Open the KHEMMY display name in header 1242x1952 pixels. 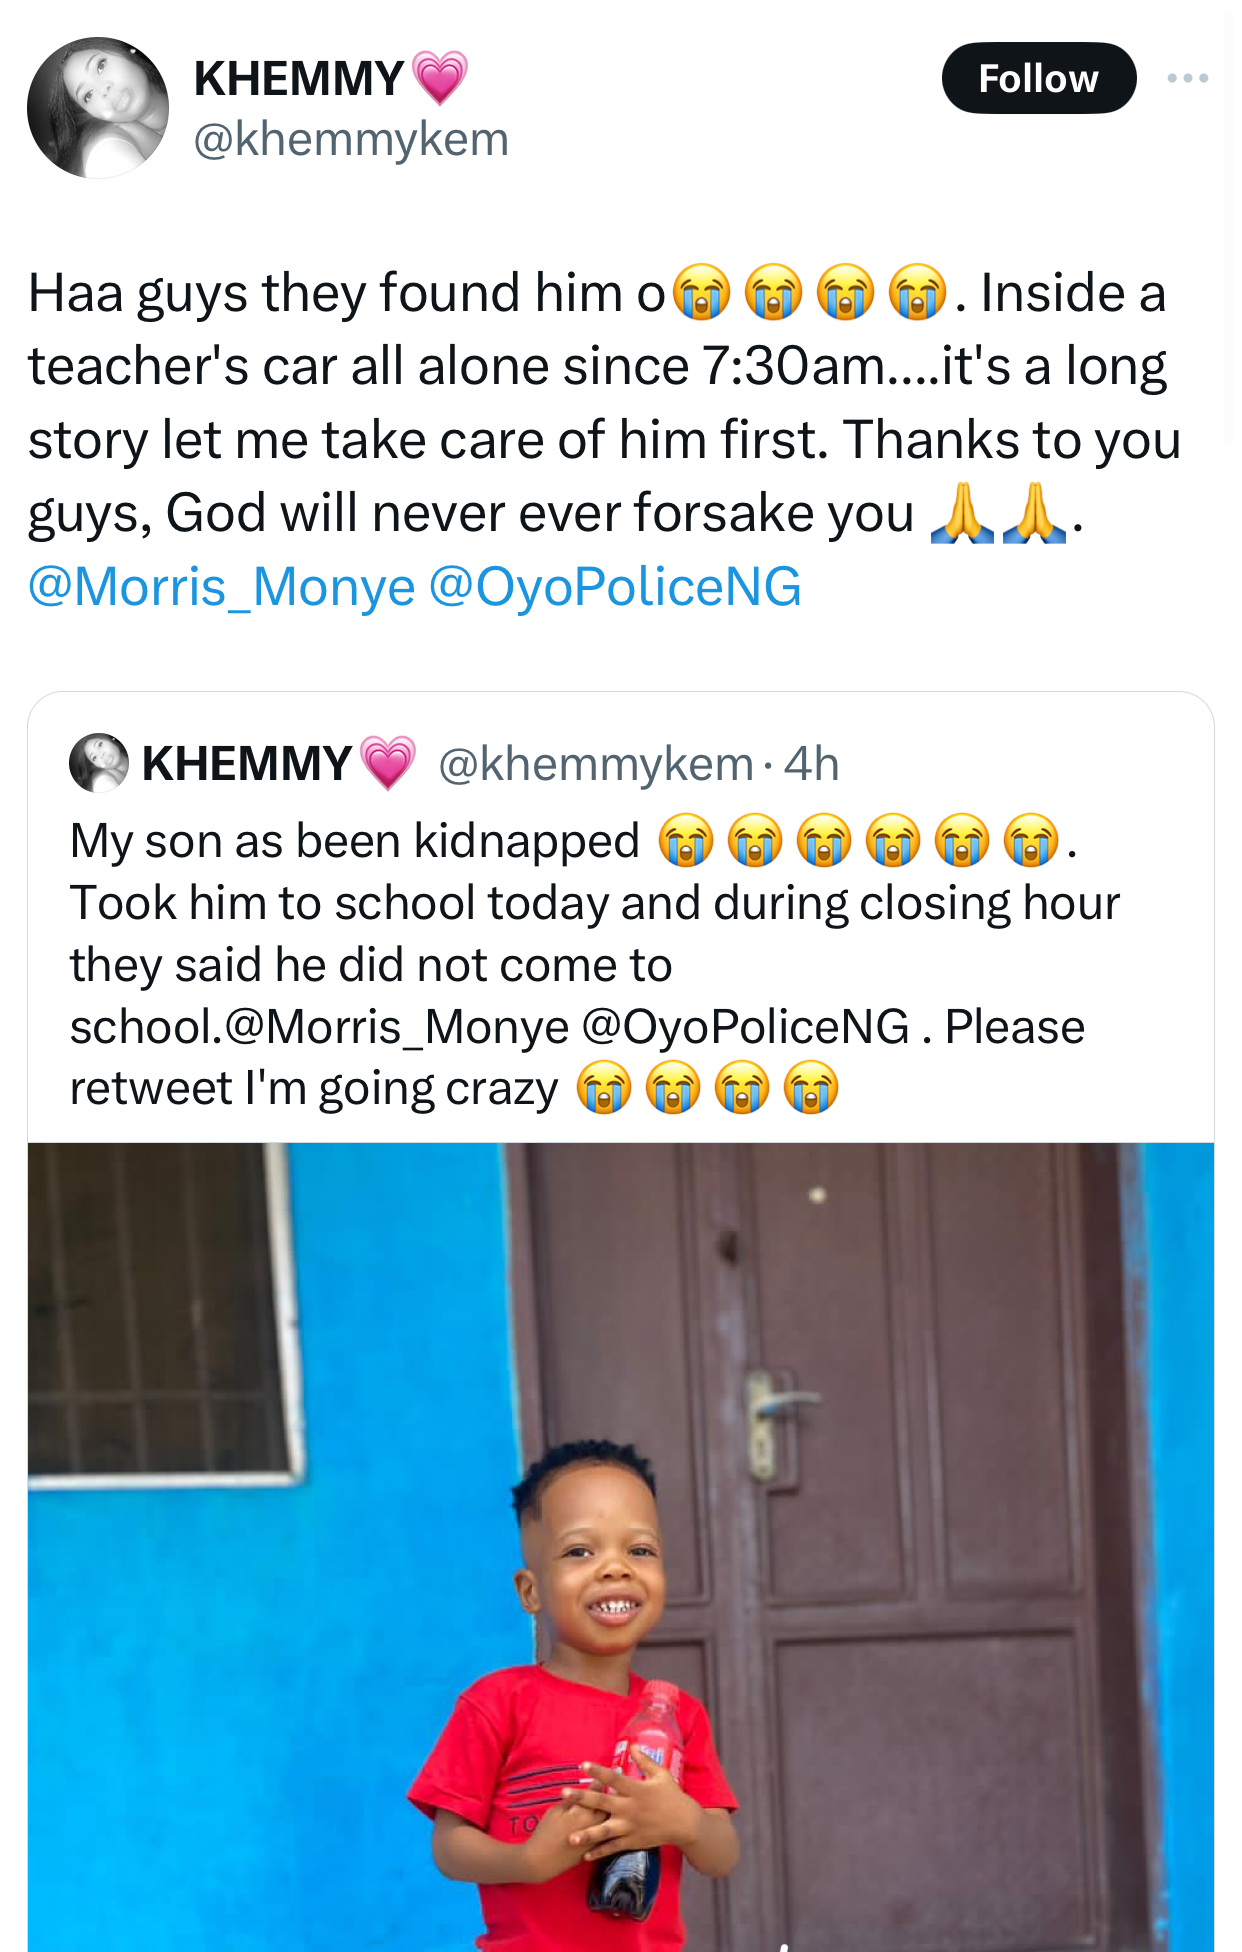coord(298,78)
